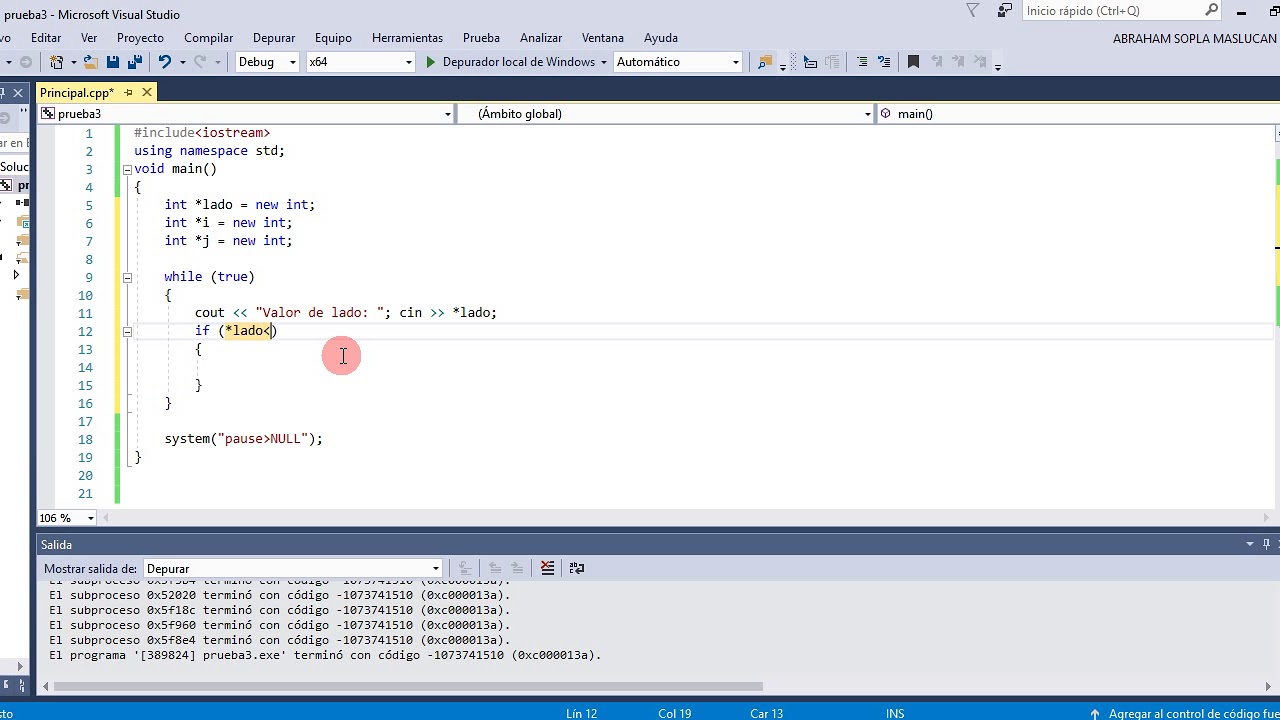1280x720 pixels.
Task: Open the debugger target dropdown arrow
Action: [604, 62]
